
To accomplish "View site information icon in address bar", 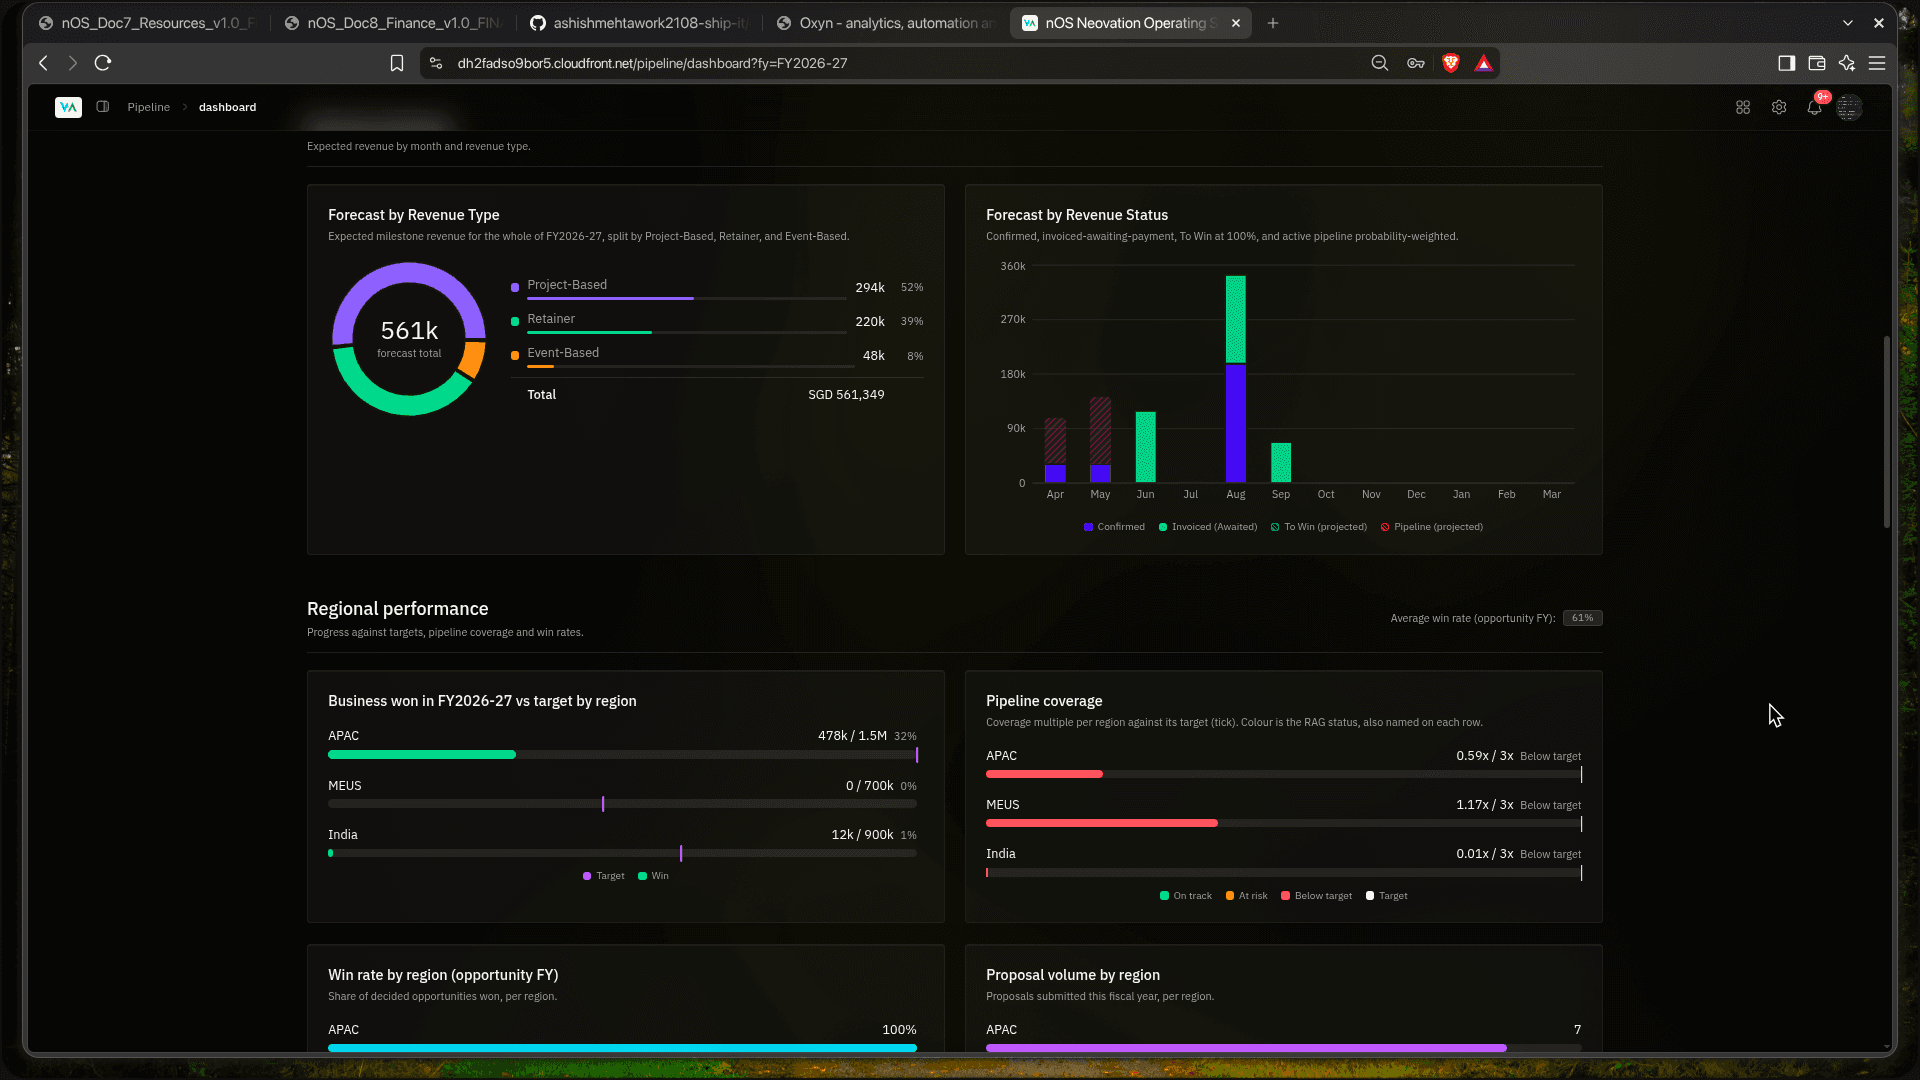I will click(436, 63).
